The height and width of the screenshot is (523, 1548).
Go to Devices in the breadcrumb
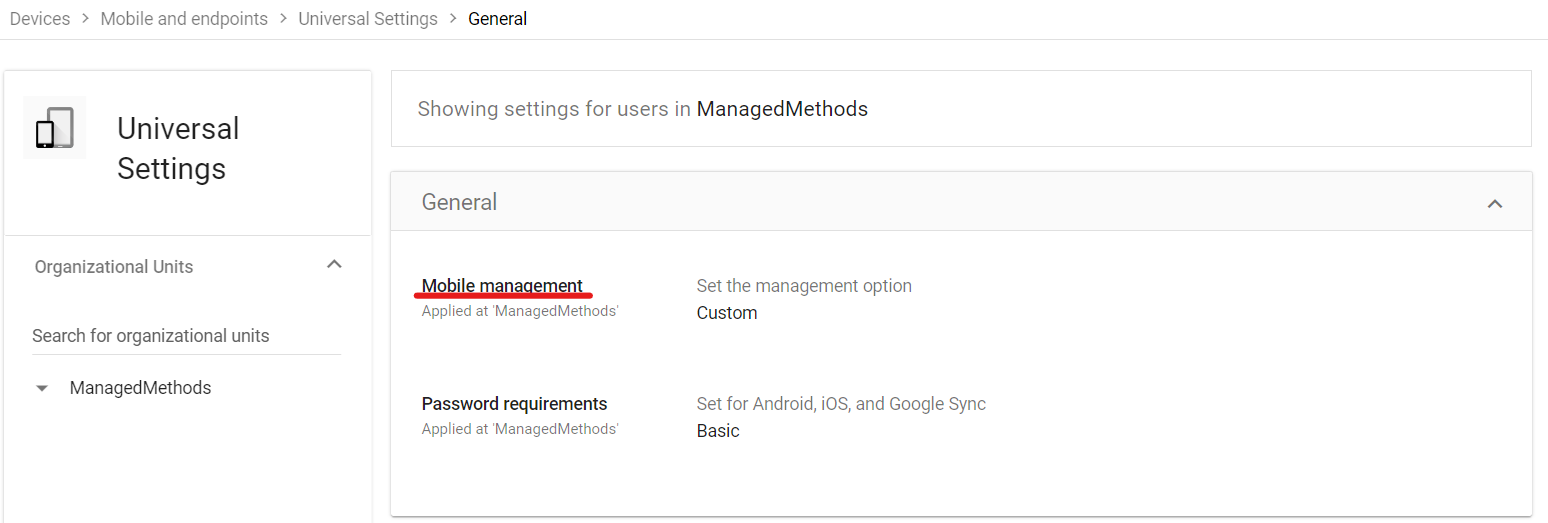[x=40, y=19]
